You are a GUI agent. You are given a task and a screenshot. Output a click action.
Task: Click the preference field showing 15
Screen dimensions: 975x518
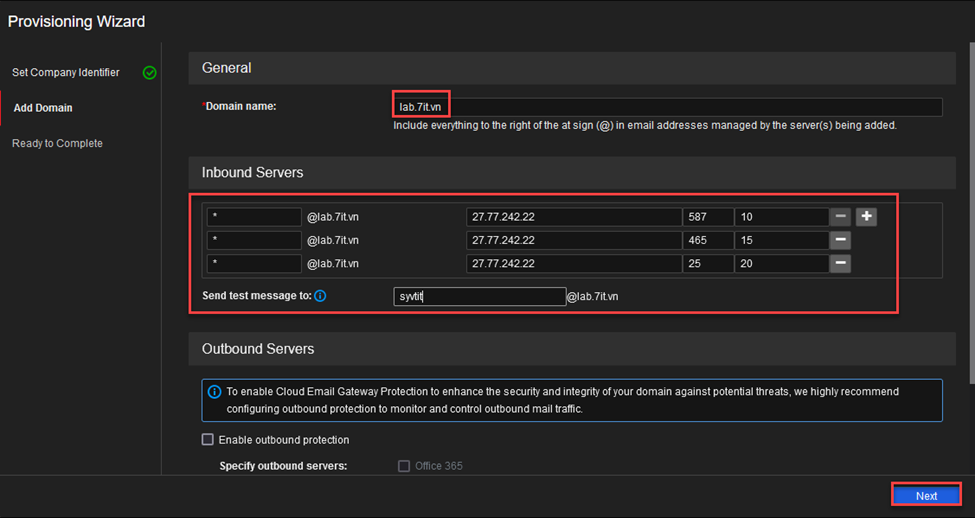pos(782,240)
